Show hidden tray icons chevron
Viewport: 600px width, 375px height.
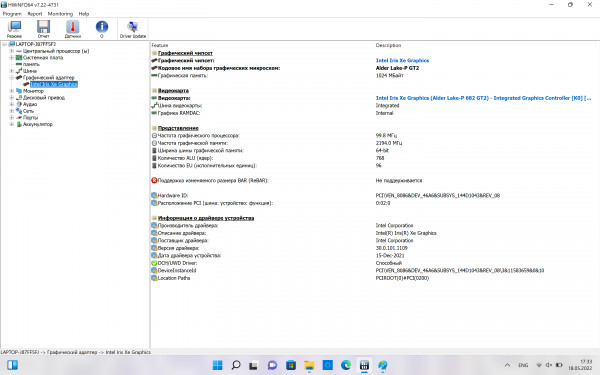coord(507,365)
